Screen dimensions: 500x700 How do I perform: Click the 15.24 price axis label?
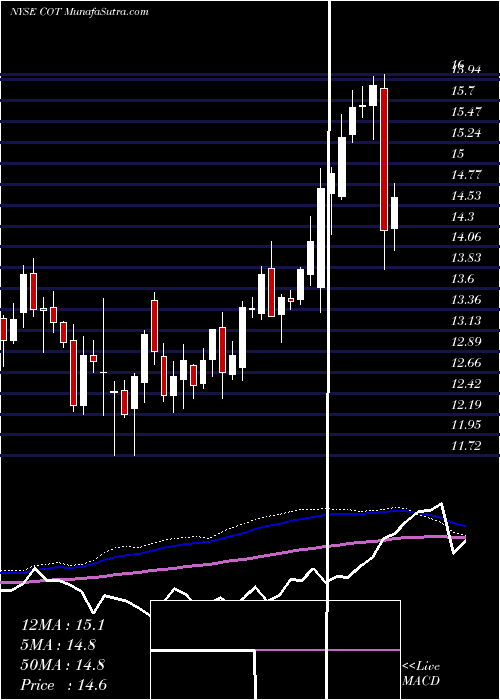pyautogui.click(x=467, y=133)
